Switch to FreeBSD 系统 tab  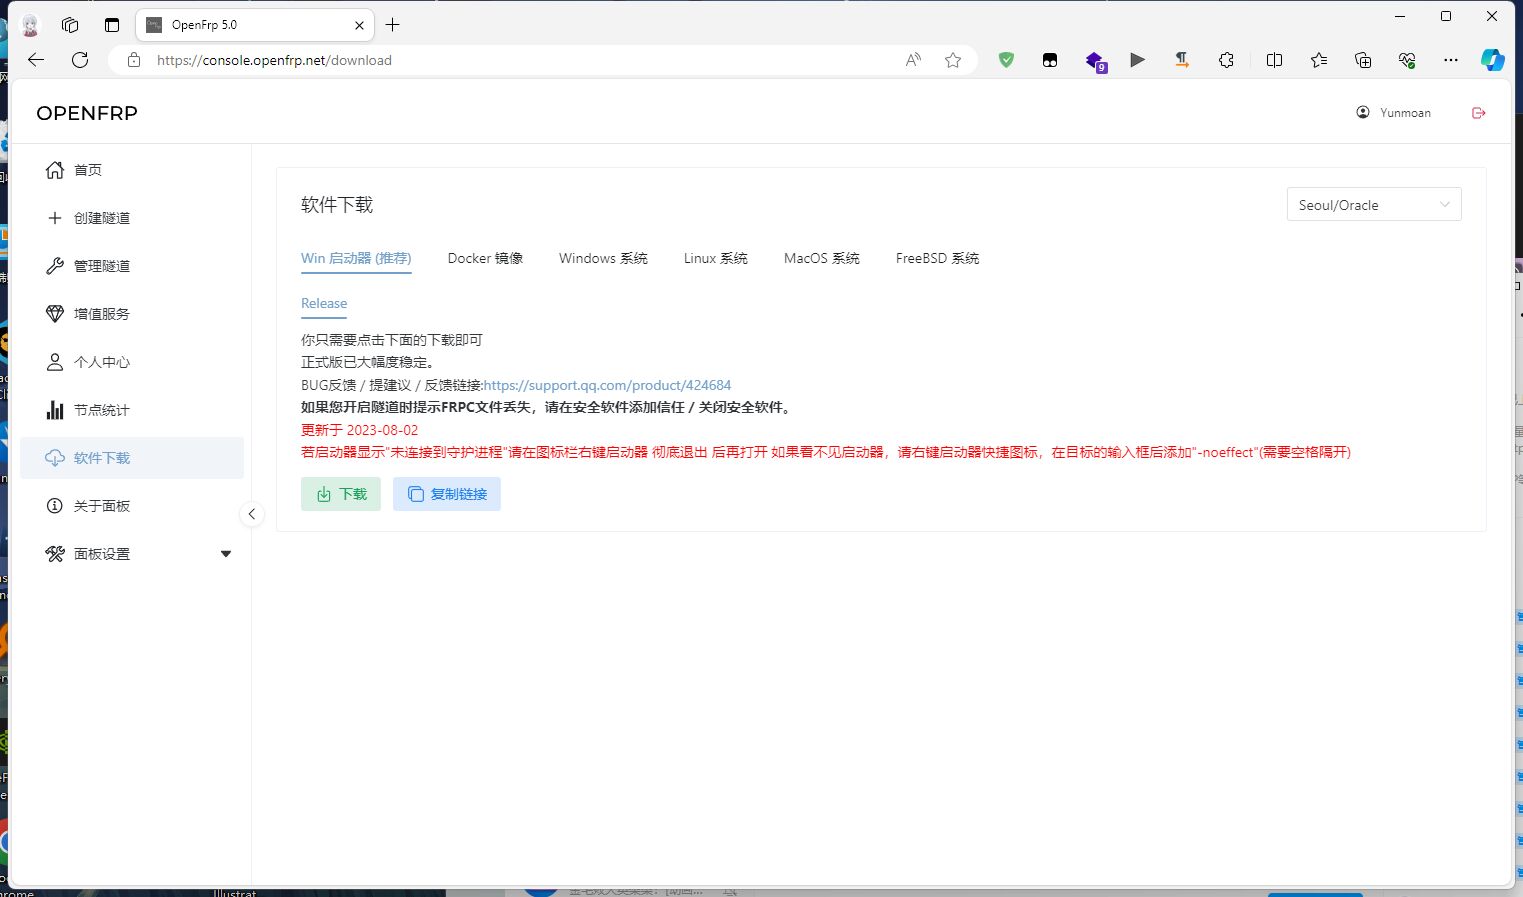coord(937,258)
